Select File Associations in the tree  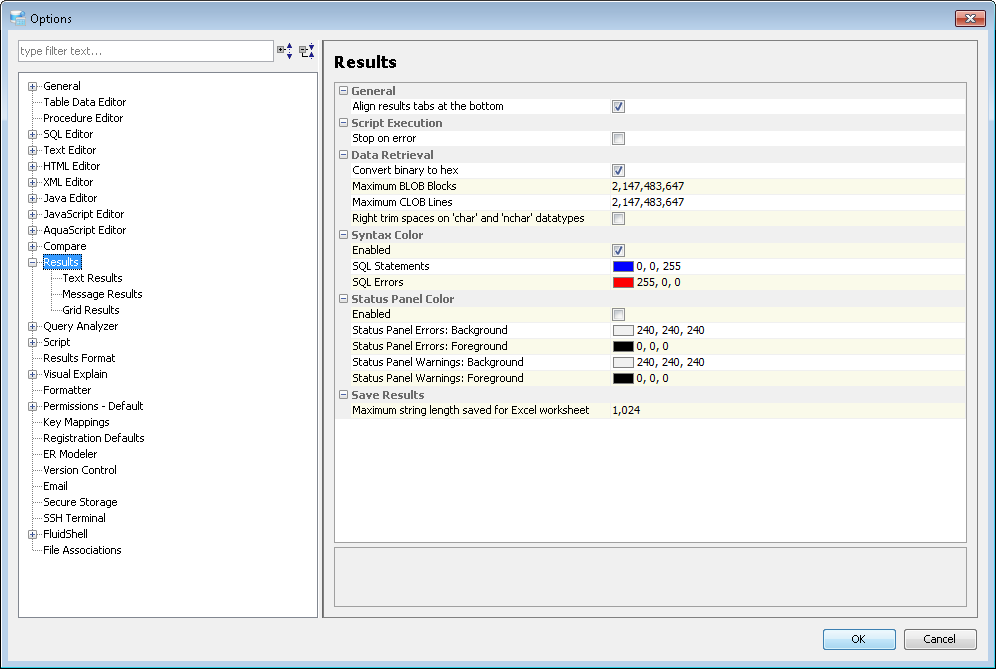pos(83,550)
